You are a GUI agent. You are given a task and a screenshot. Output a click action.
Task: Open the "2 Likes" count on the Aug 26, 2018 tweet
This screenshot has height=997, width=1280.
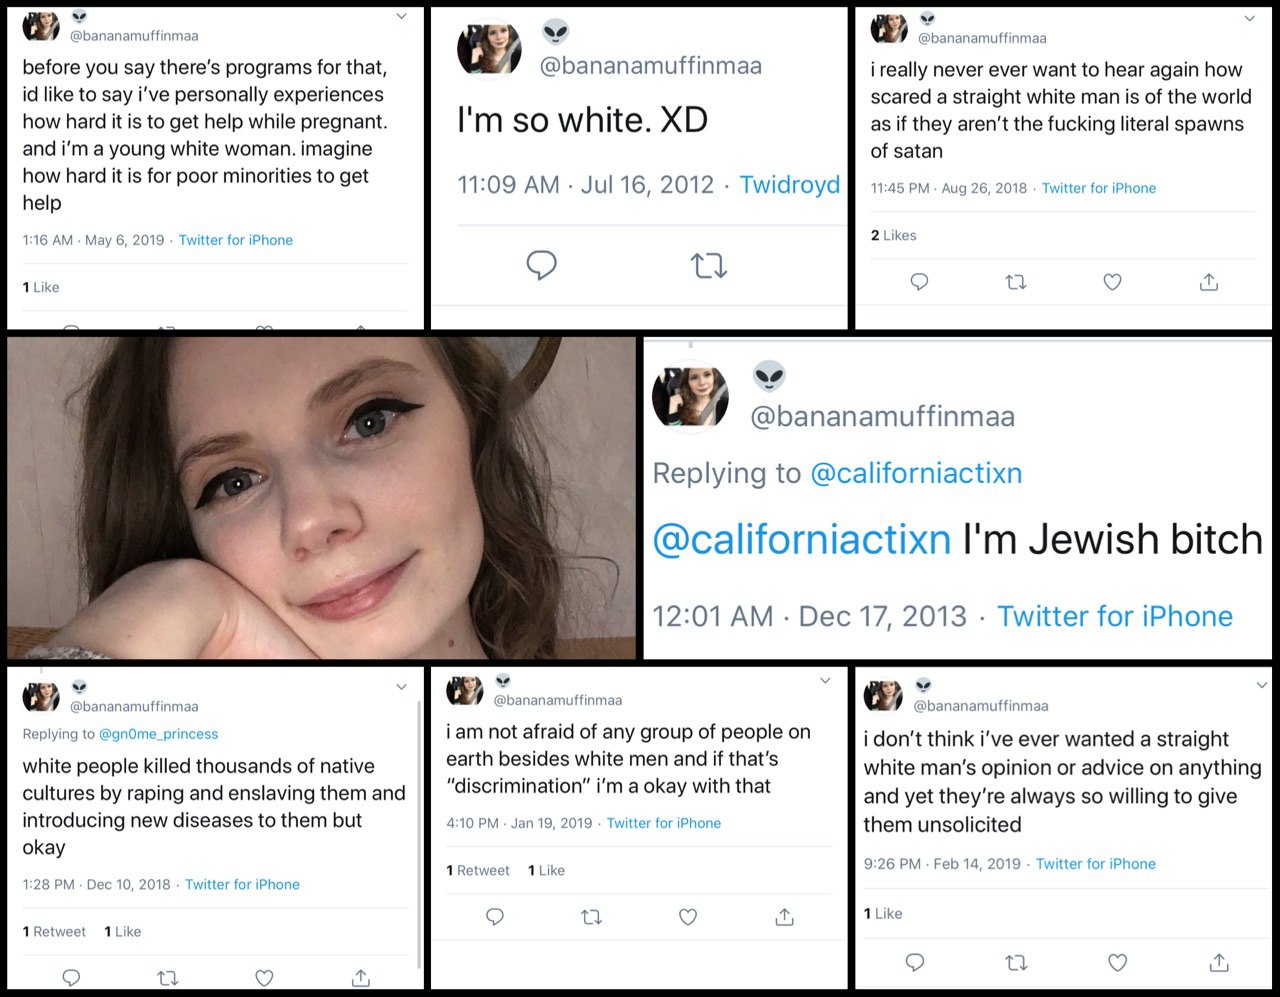tap(893, 235)
